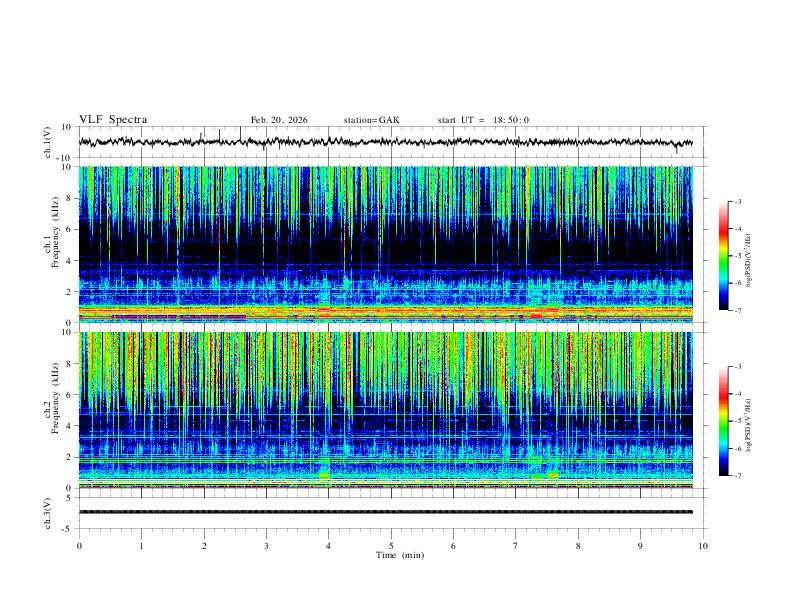The width and height of the screenshot is (792, 612).
Task: Click time axis tick label '8'
Action: coord(578,546)
